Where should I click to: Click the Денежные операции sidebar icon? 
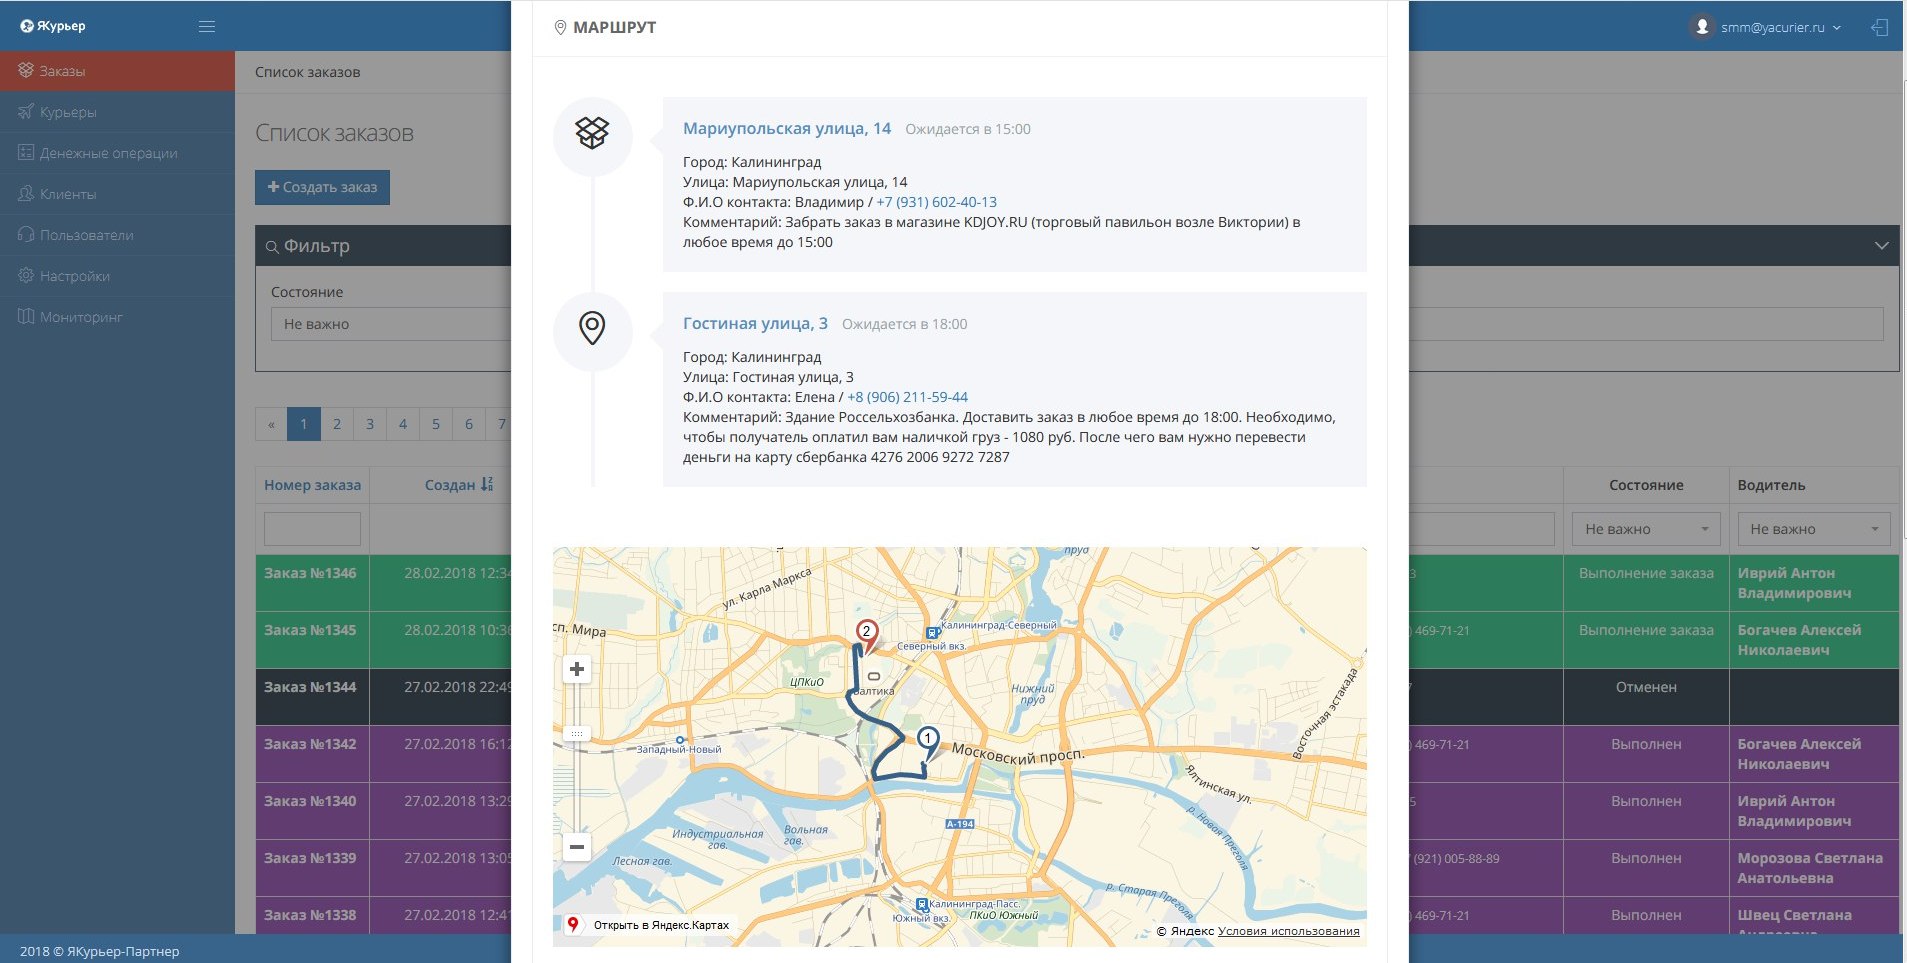point(26,153)
